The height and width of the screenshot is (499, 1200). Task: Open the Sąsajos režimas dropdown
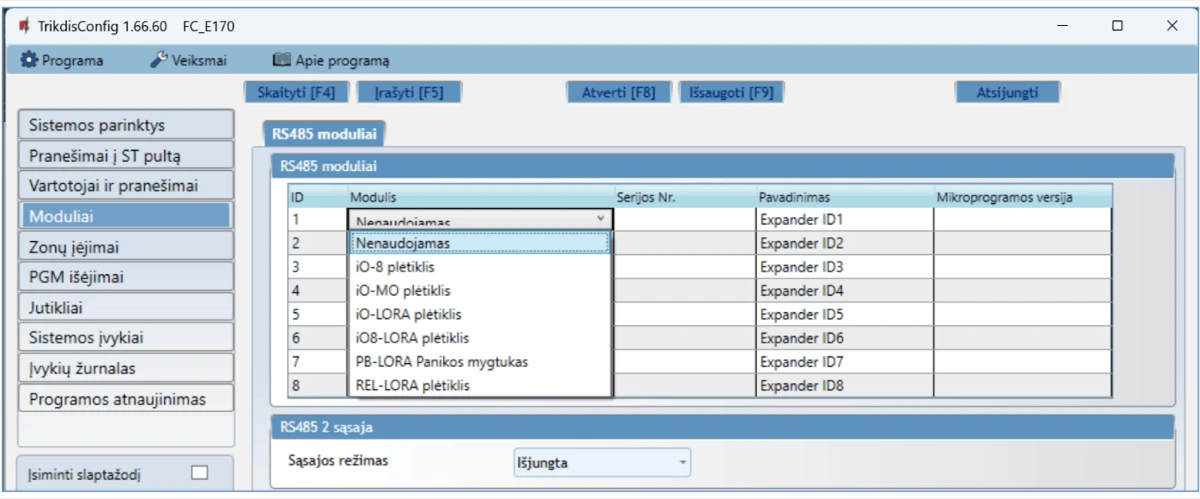(601, 463)
